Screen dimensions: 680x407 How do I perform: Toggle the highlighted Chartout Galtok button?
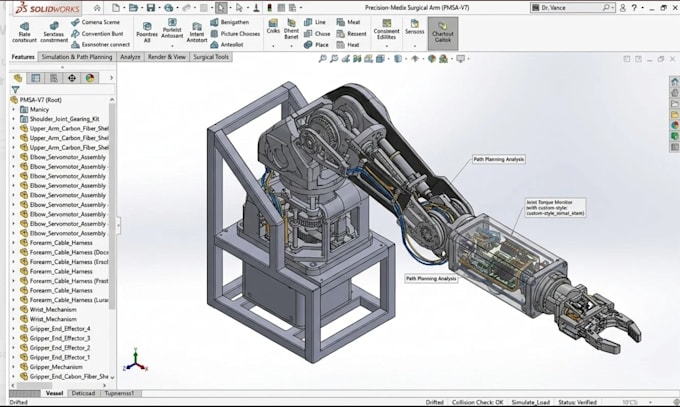click(x=443, y=33)
